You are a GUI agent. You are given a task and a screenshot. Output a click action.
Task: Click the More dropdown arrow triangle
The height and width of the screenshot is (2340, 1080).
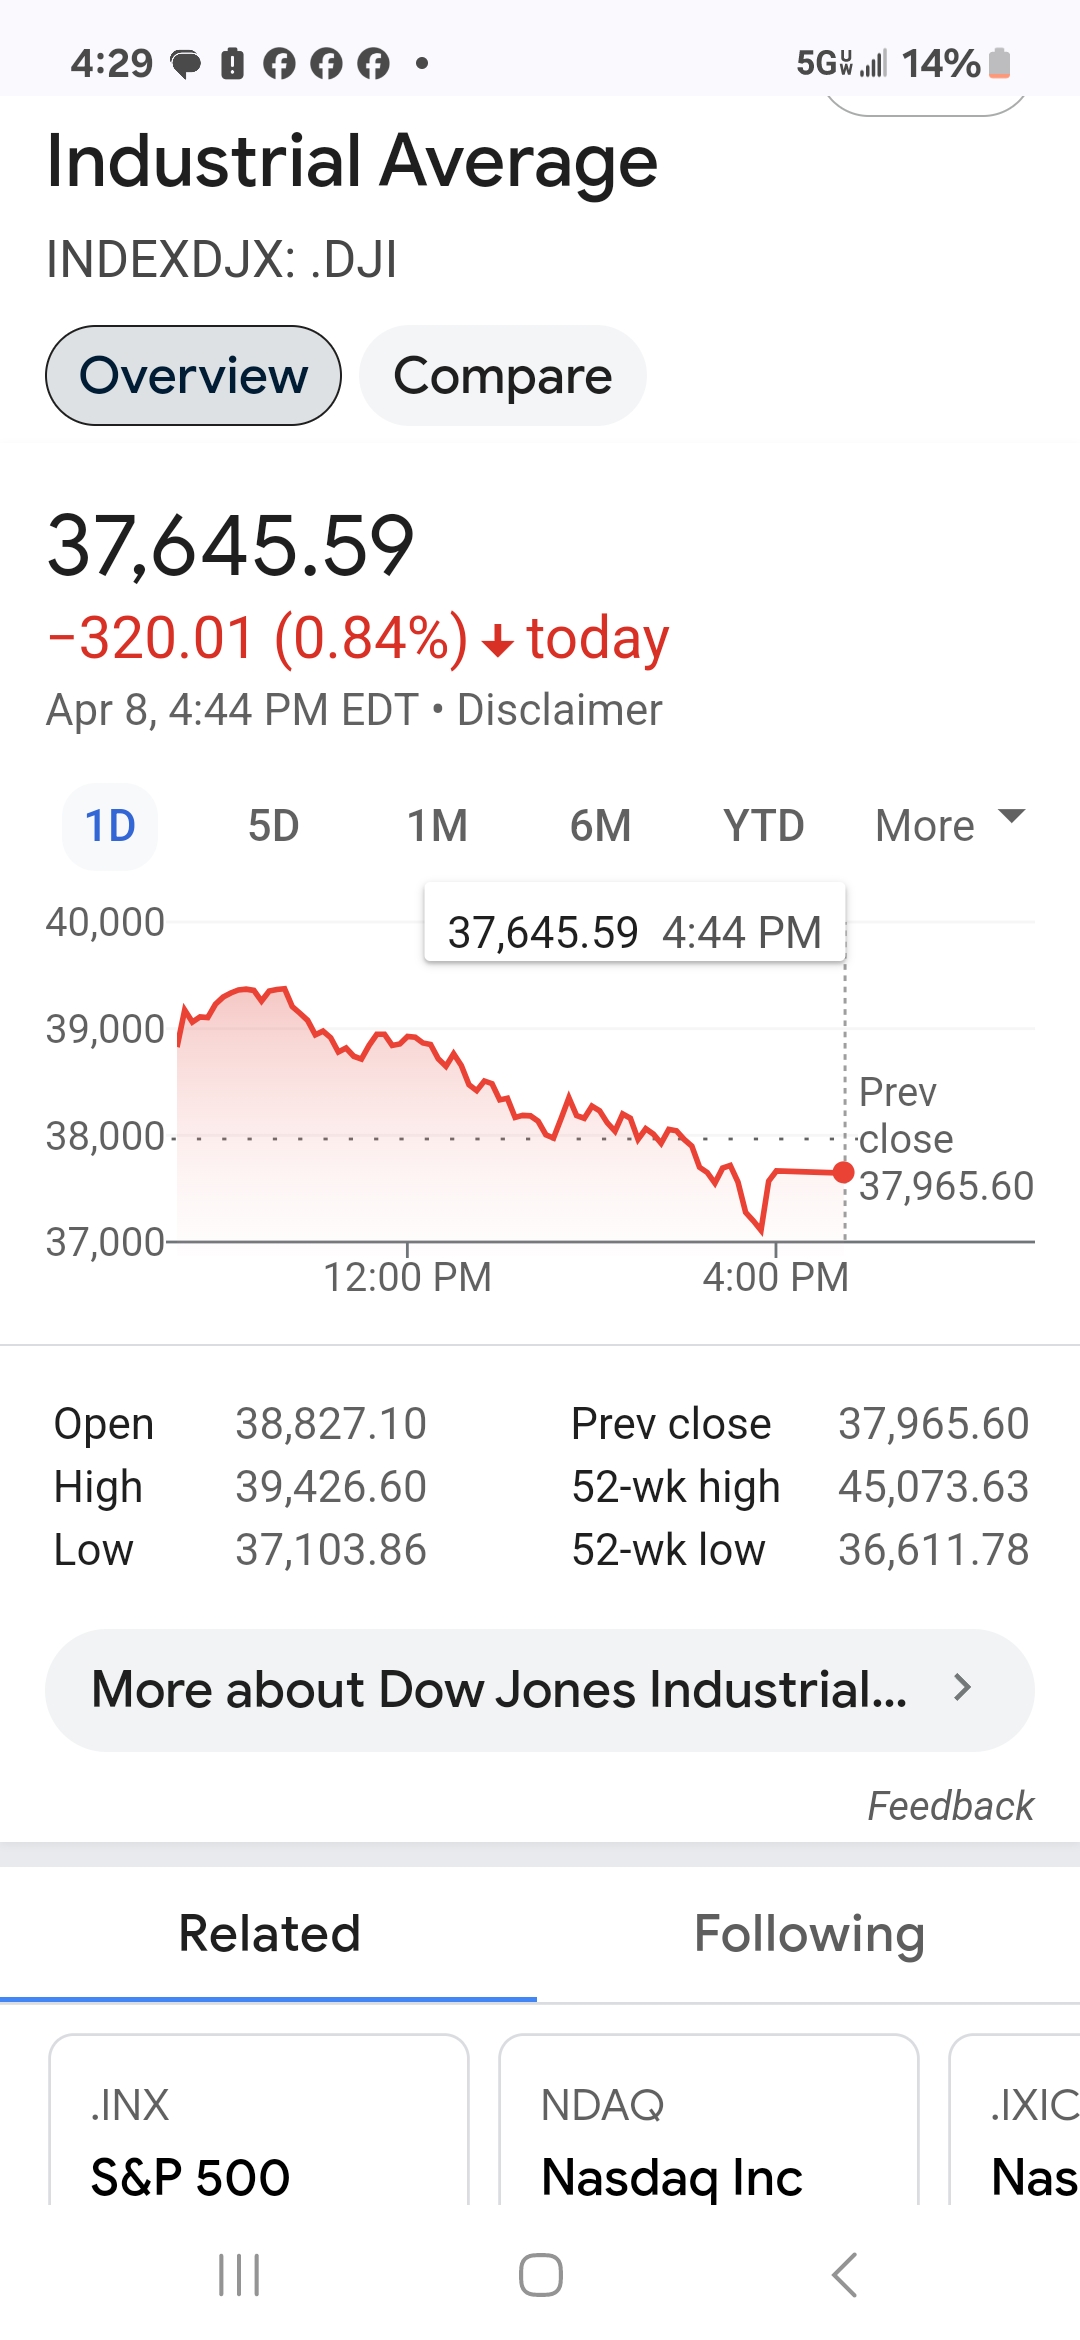point(1012,816)
